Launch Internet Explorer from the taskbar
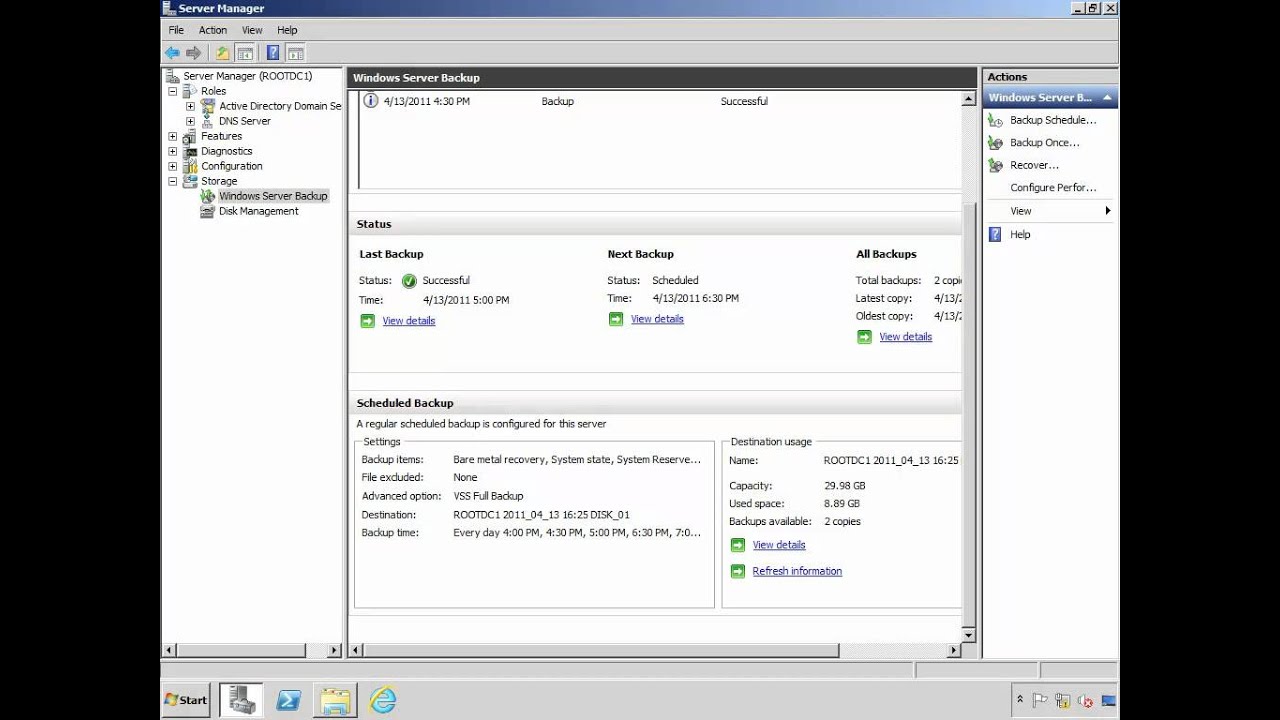 click(x=383, y=700)
